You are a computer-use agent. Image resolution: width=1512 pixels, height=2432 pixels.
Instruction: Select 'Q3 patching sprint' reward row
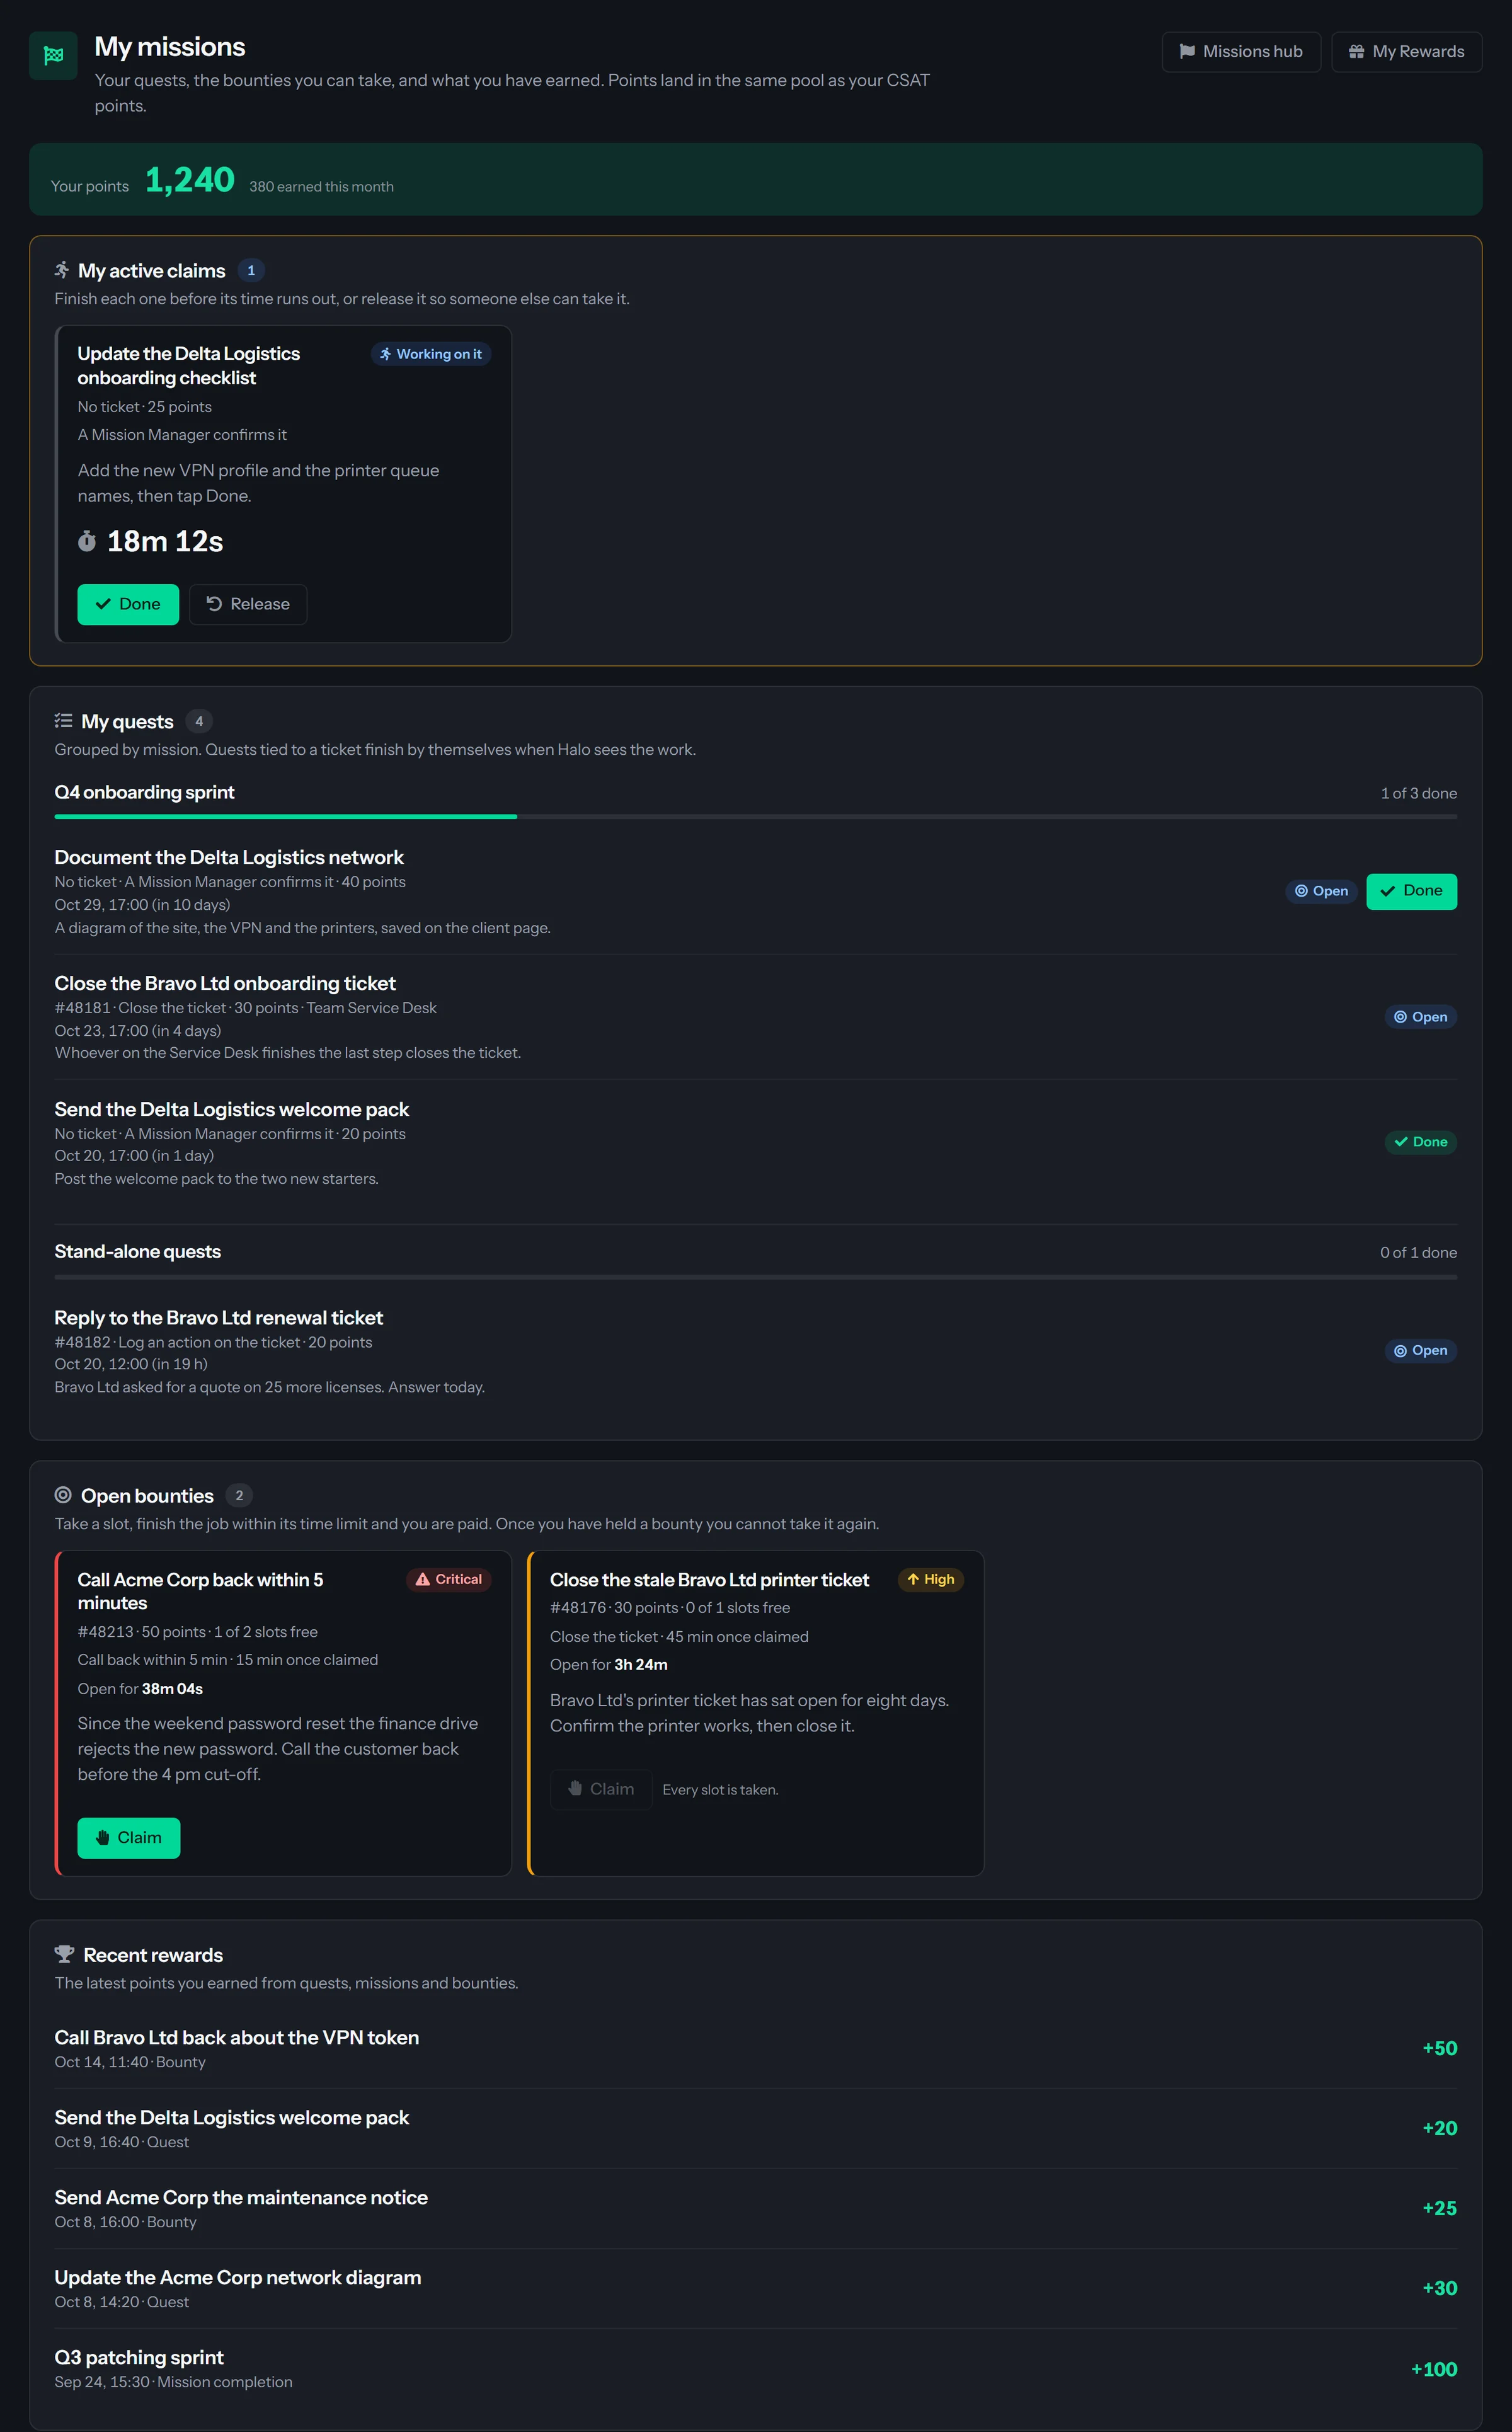(x=755, y=2369)
